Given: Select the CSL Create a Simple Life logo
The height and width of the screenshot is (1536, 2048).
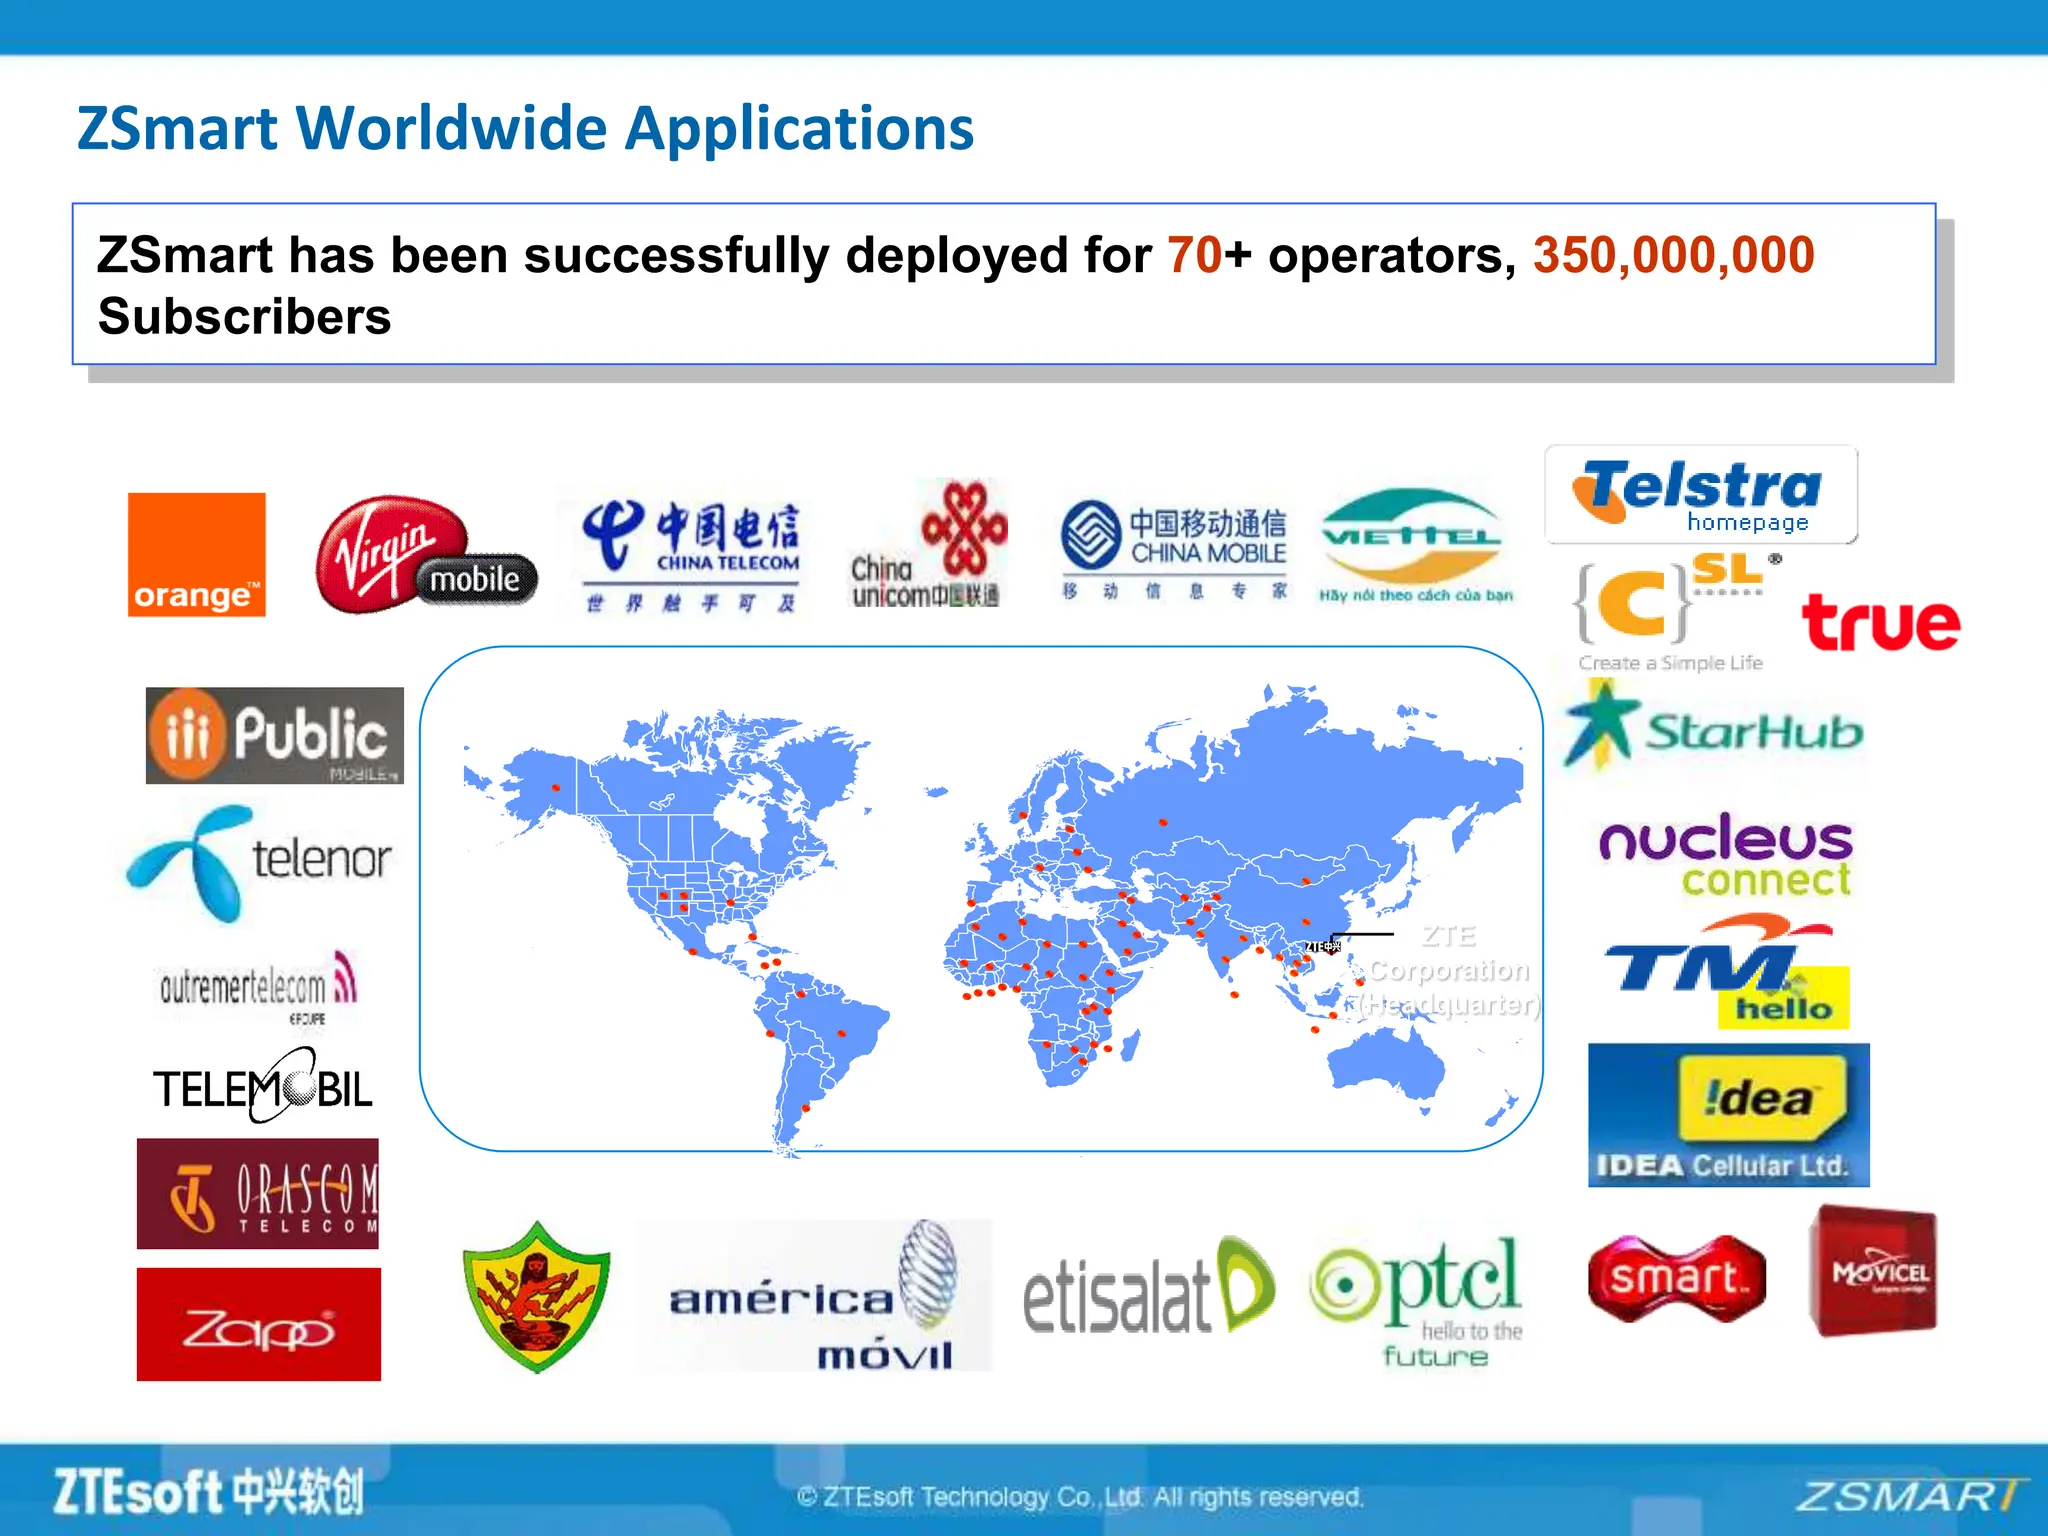Looking at the screenshot, I should point(1677,612).
